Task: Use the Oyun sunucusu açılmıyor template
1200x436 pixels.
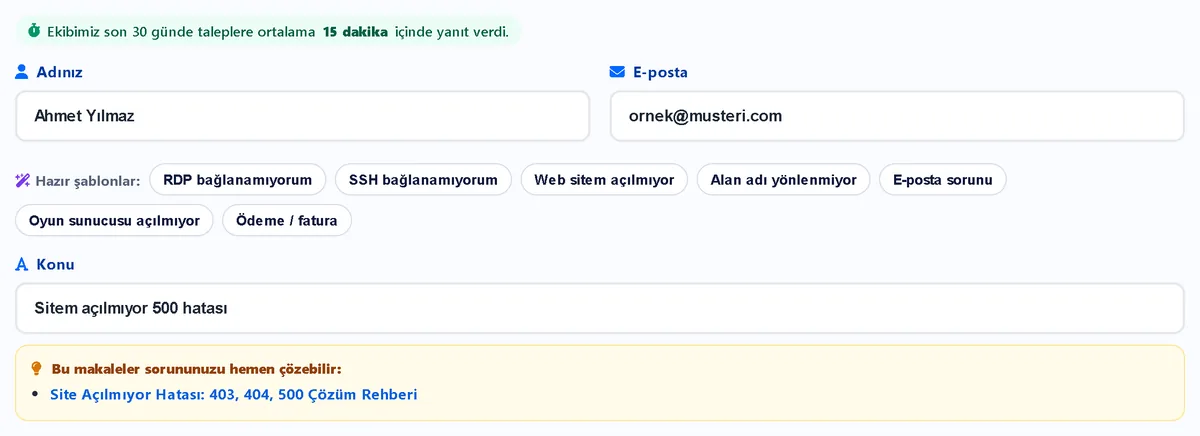Action: (114, 220)
